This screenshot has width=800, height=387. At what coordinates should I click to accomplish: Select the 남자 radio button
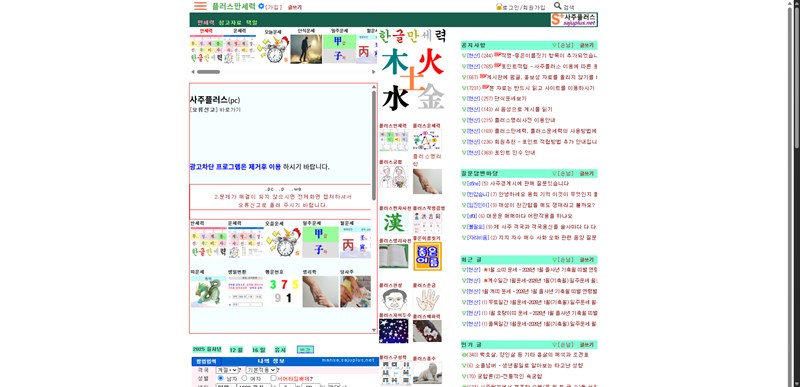220,378
